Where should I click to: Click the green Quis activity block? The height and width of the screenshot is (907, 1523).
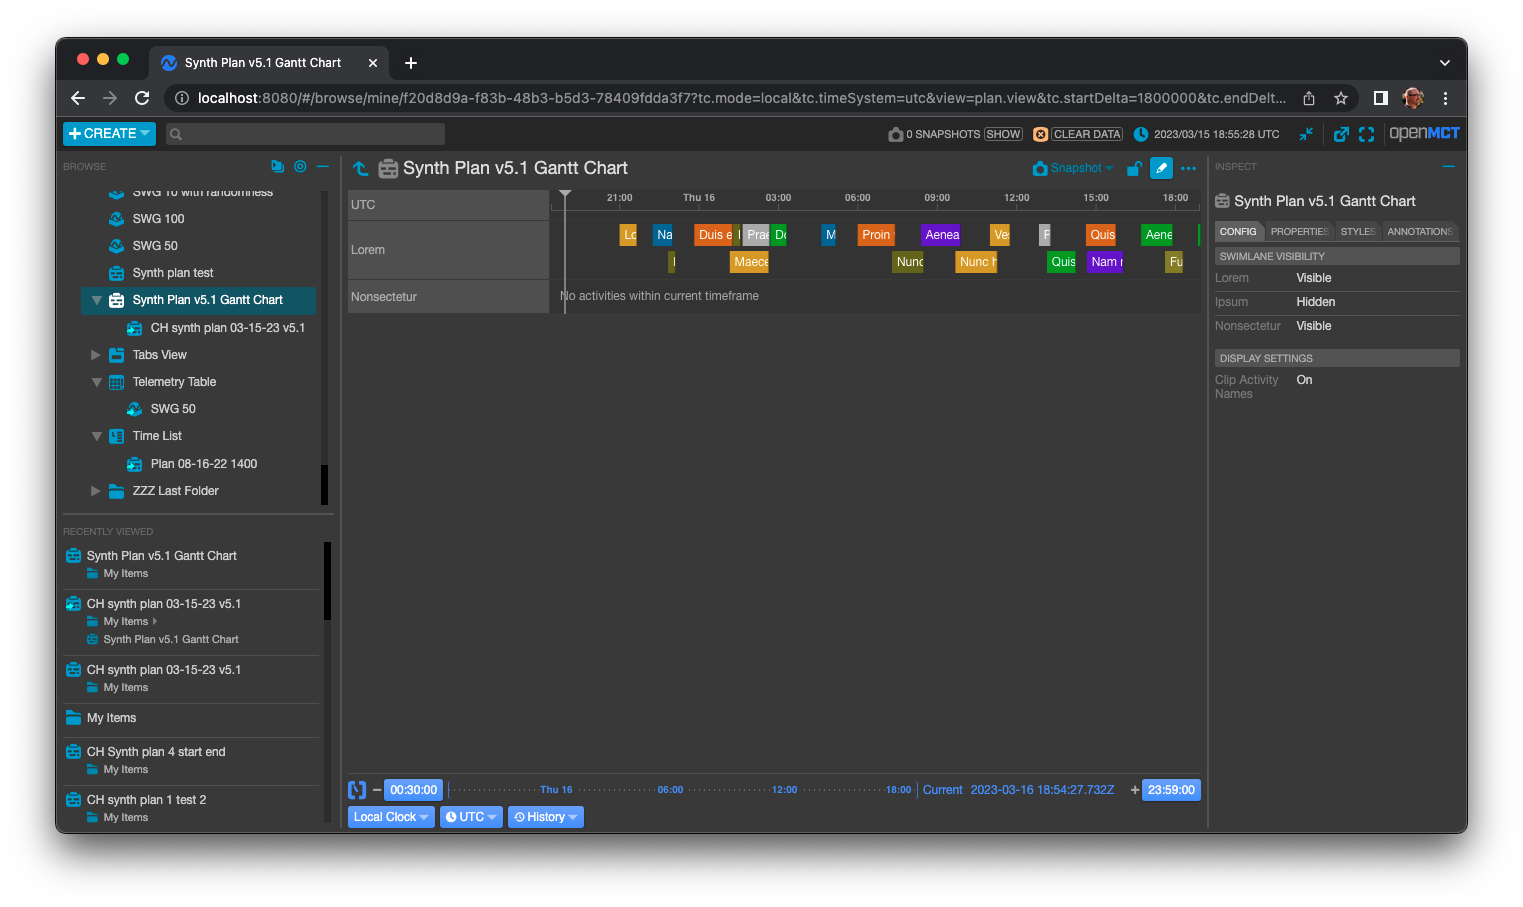click(1062, 262)
